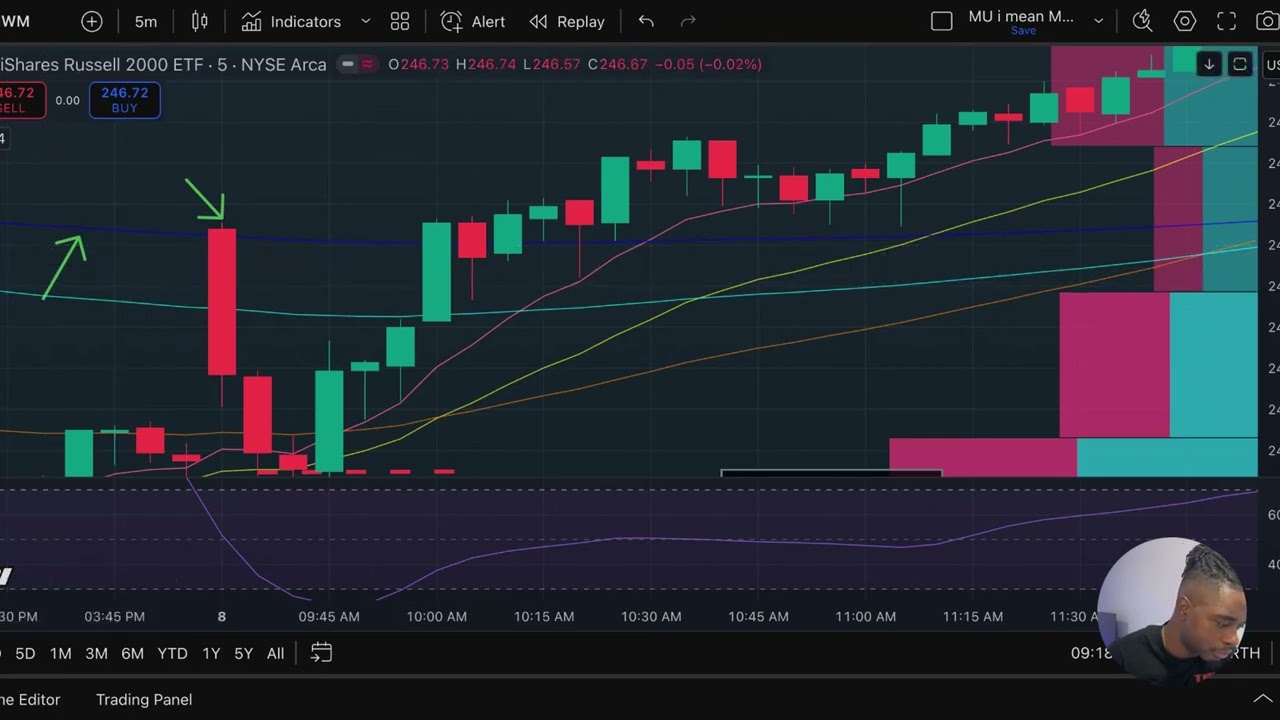The height and width of the screenshot is (720, 1280).
Task: Select the 5D time range
Action: [x=25, y=653]
